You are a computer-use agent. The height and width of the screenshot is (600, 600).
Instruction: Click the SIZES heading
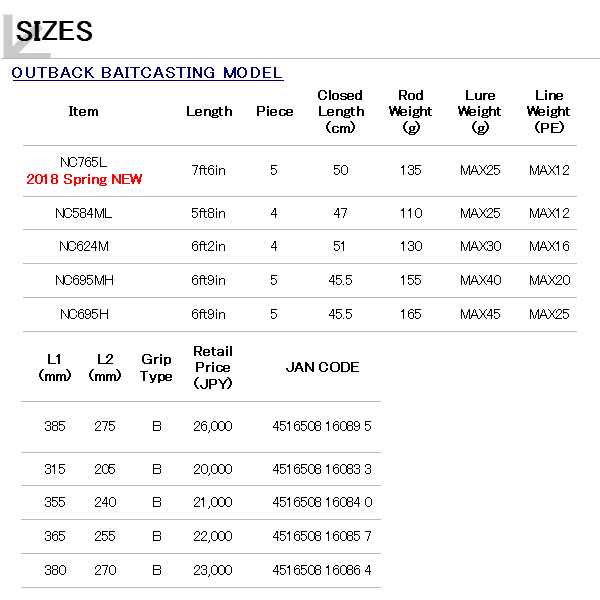coord(54,31)
